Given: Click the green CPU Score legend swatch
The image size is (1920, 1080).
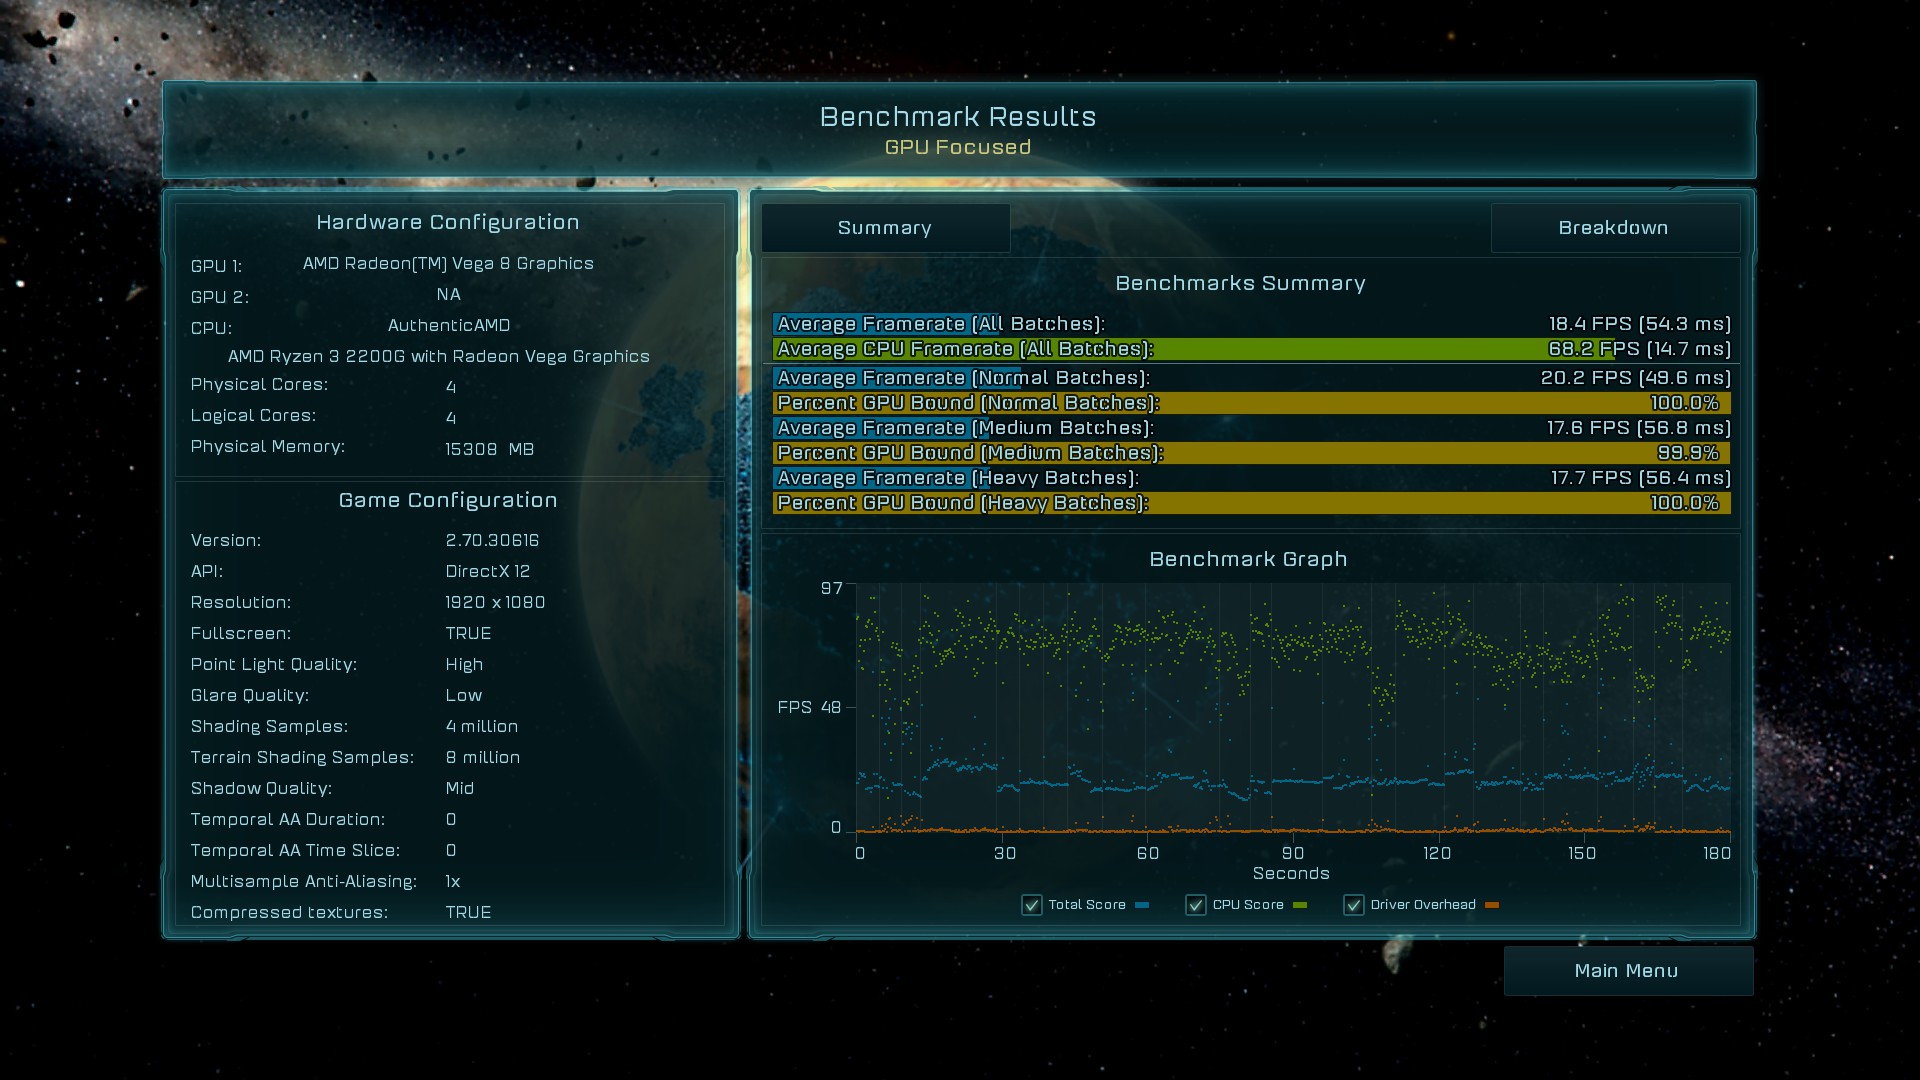Looking at the screenshot, I should point(1299,905).
